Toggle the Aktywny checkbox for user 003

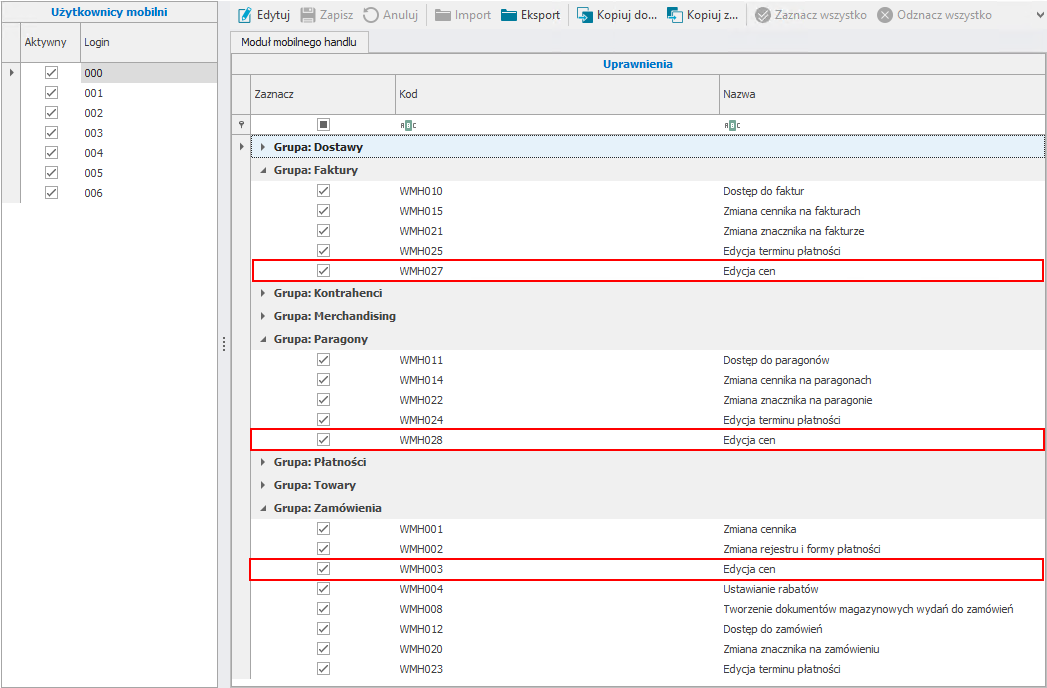52,133
